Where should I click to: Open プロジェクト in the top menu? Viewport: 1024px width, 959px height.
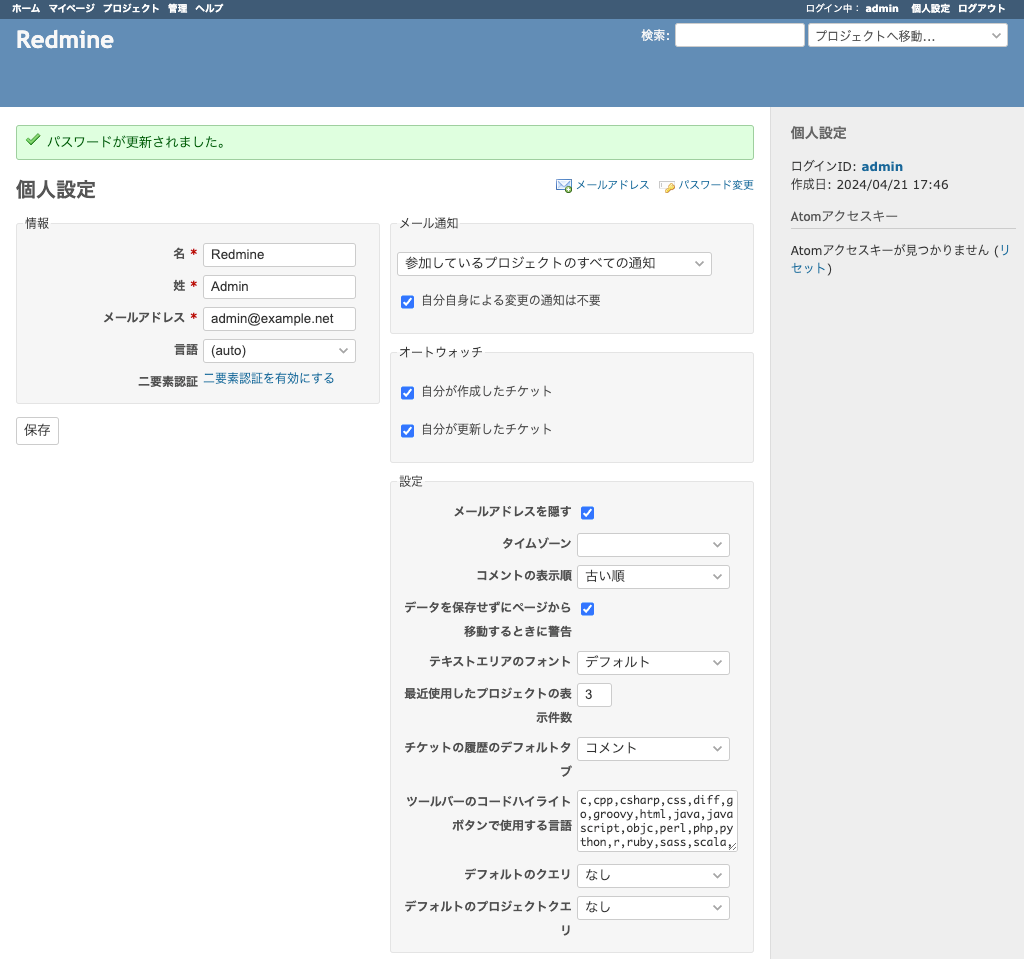(x=131, y=8)
